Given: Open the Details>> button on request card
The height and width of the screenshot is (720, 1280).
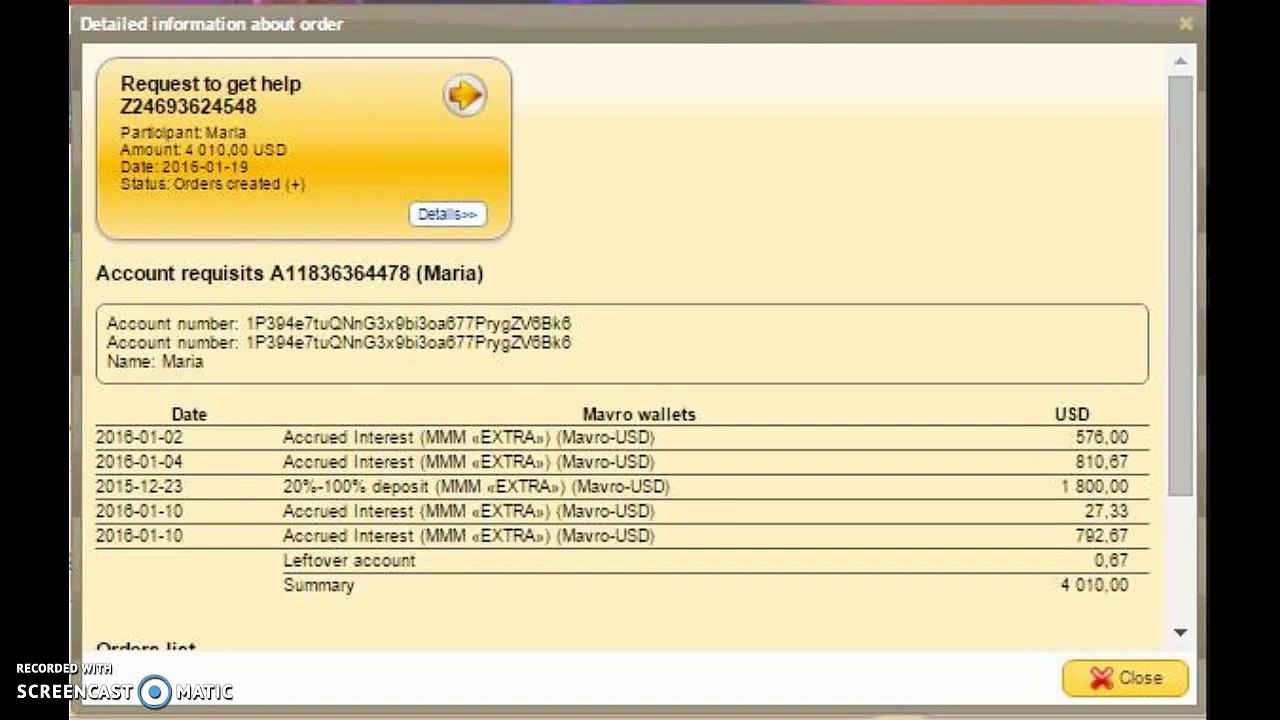Looking at the screenshot, I should point(447,214).
